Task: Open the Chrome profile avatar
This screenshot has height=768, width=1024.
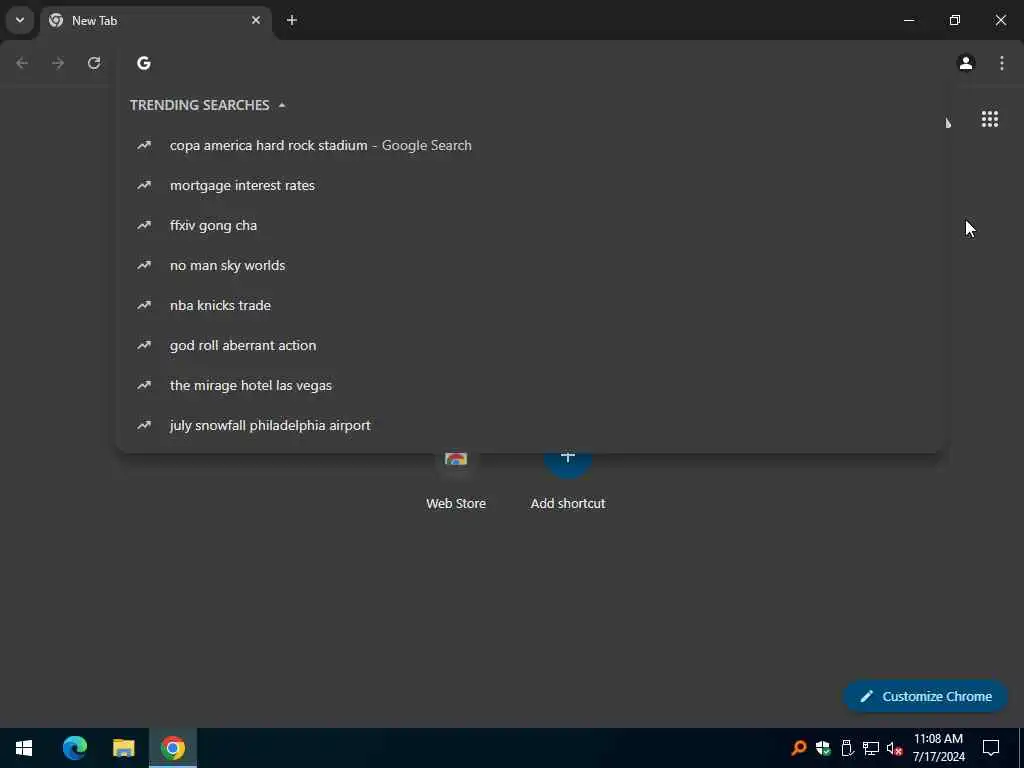Action: point(966,63)
